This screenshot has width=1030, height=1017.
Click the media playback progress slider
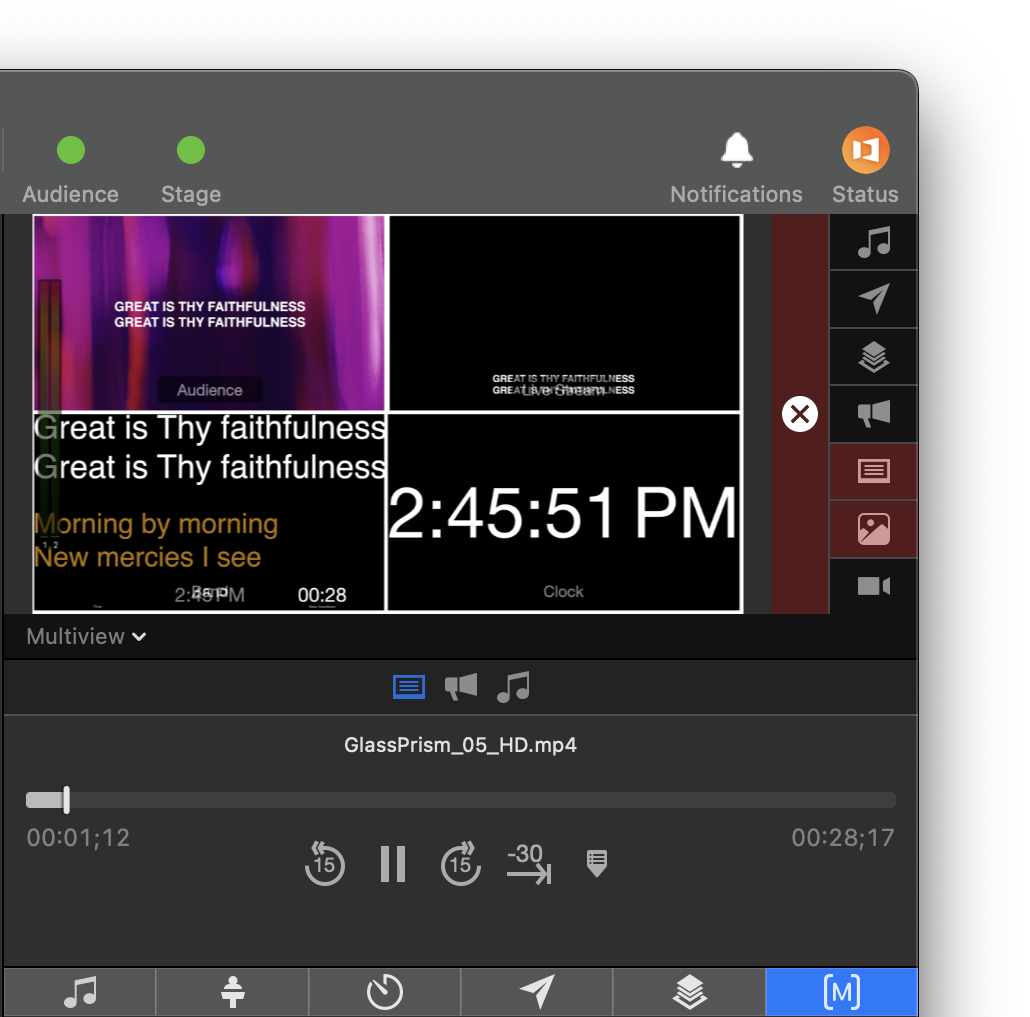460,800
